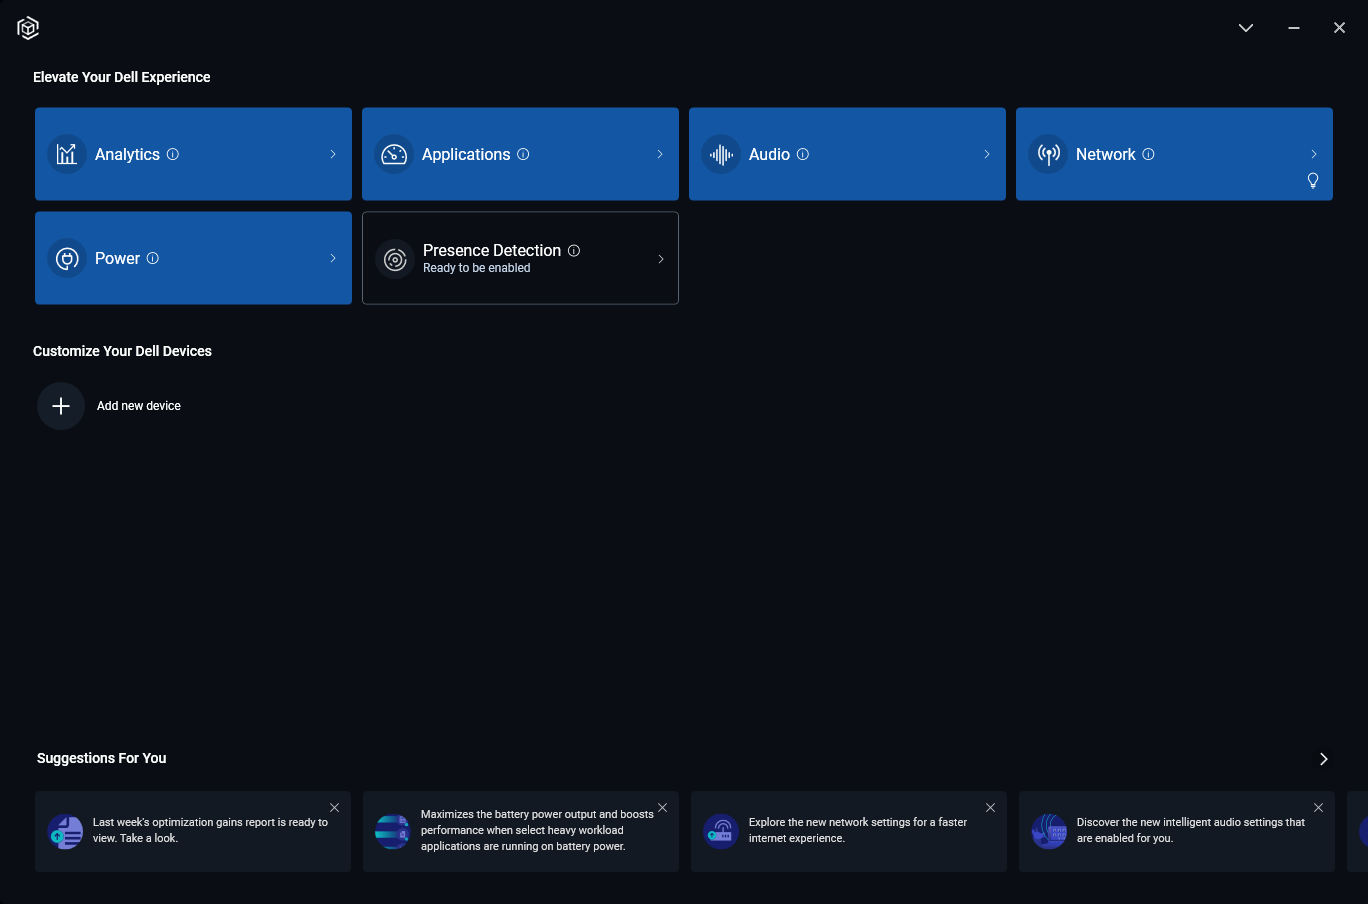
Task: Add new device plus button
Action: [x=61, y=406]
